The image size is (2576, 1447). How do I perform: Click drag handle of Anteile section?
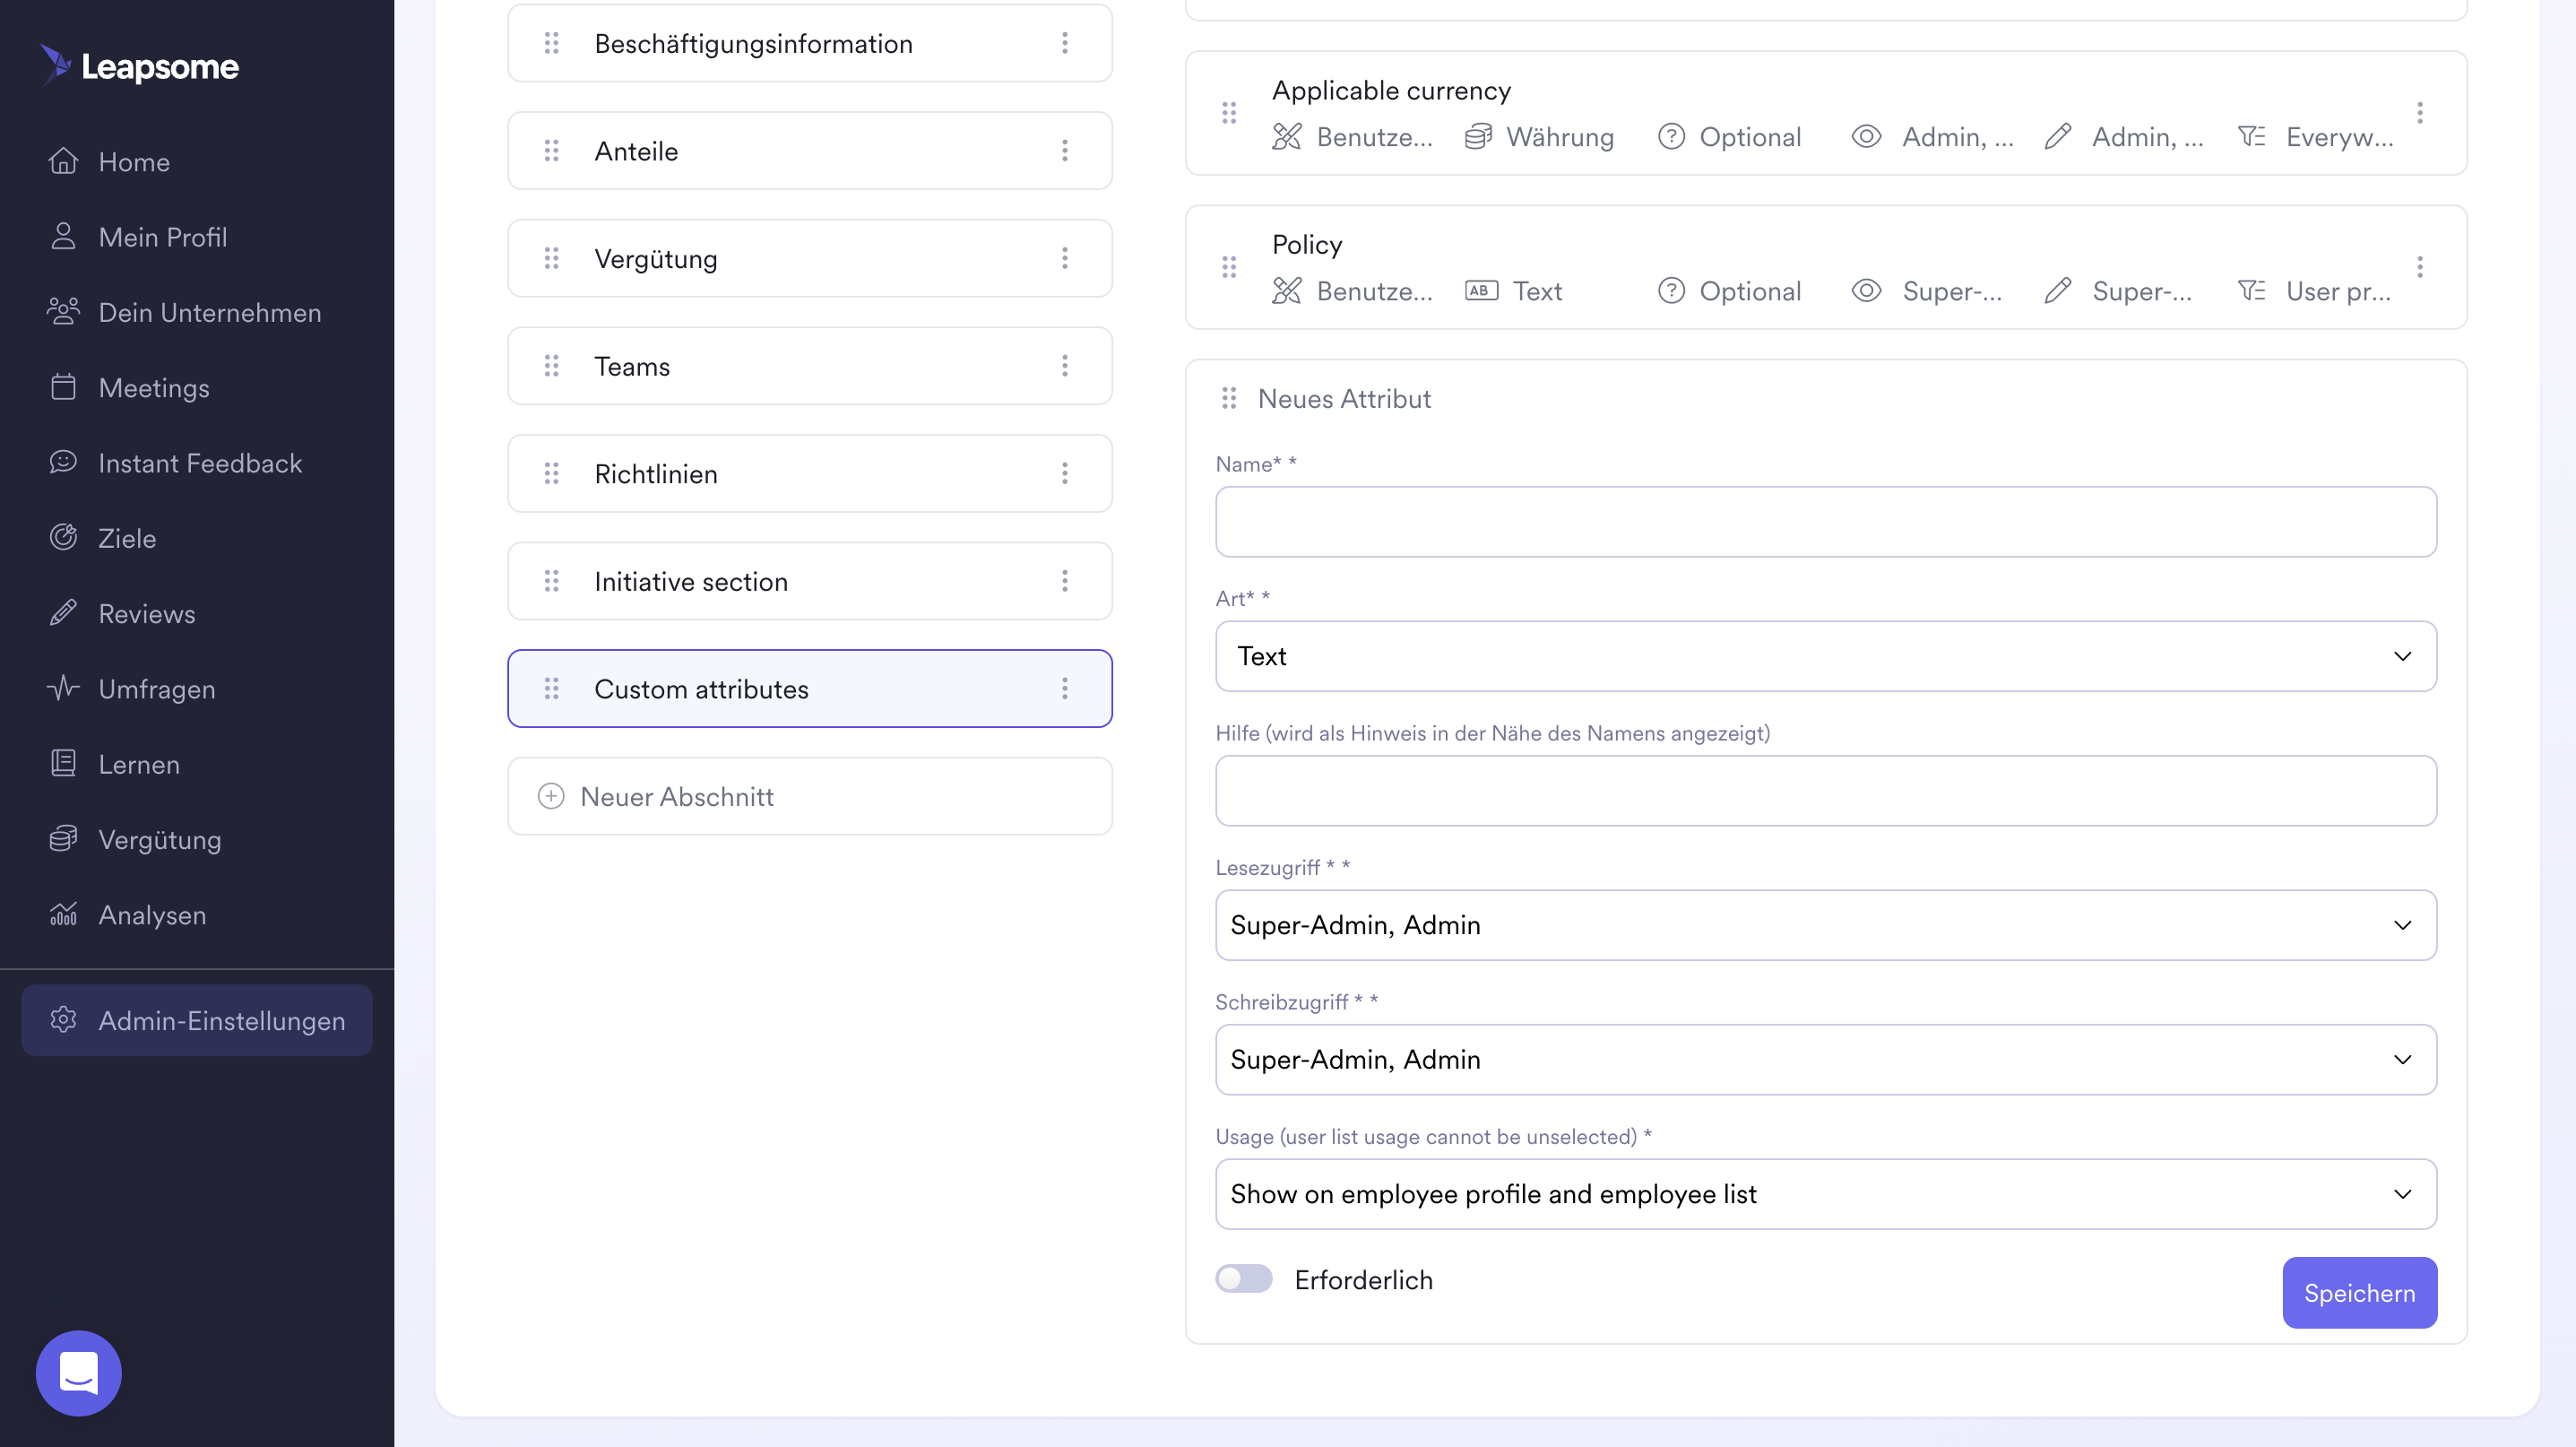[x=551, y=151]
